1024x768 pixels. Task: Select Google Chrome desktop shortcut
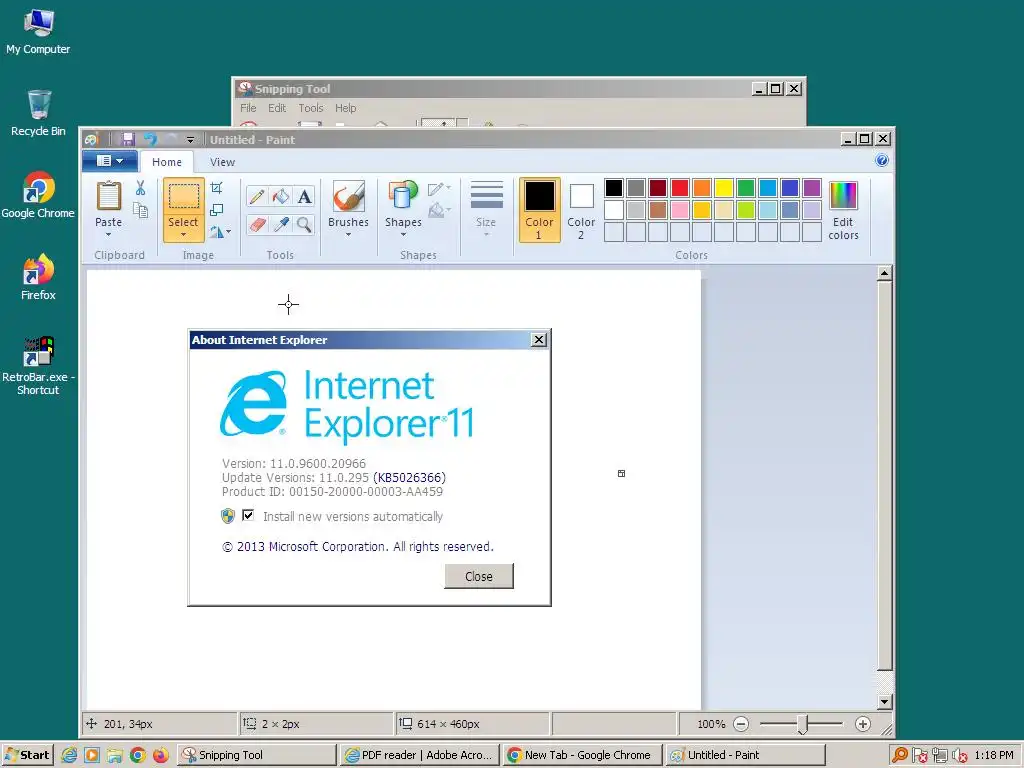38,195
